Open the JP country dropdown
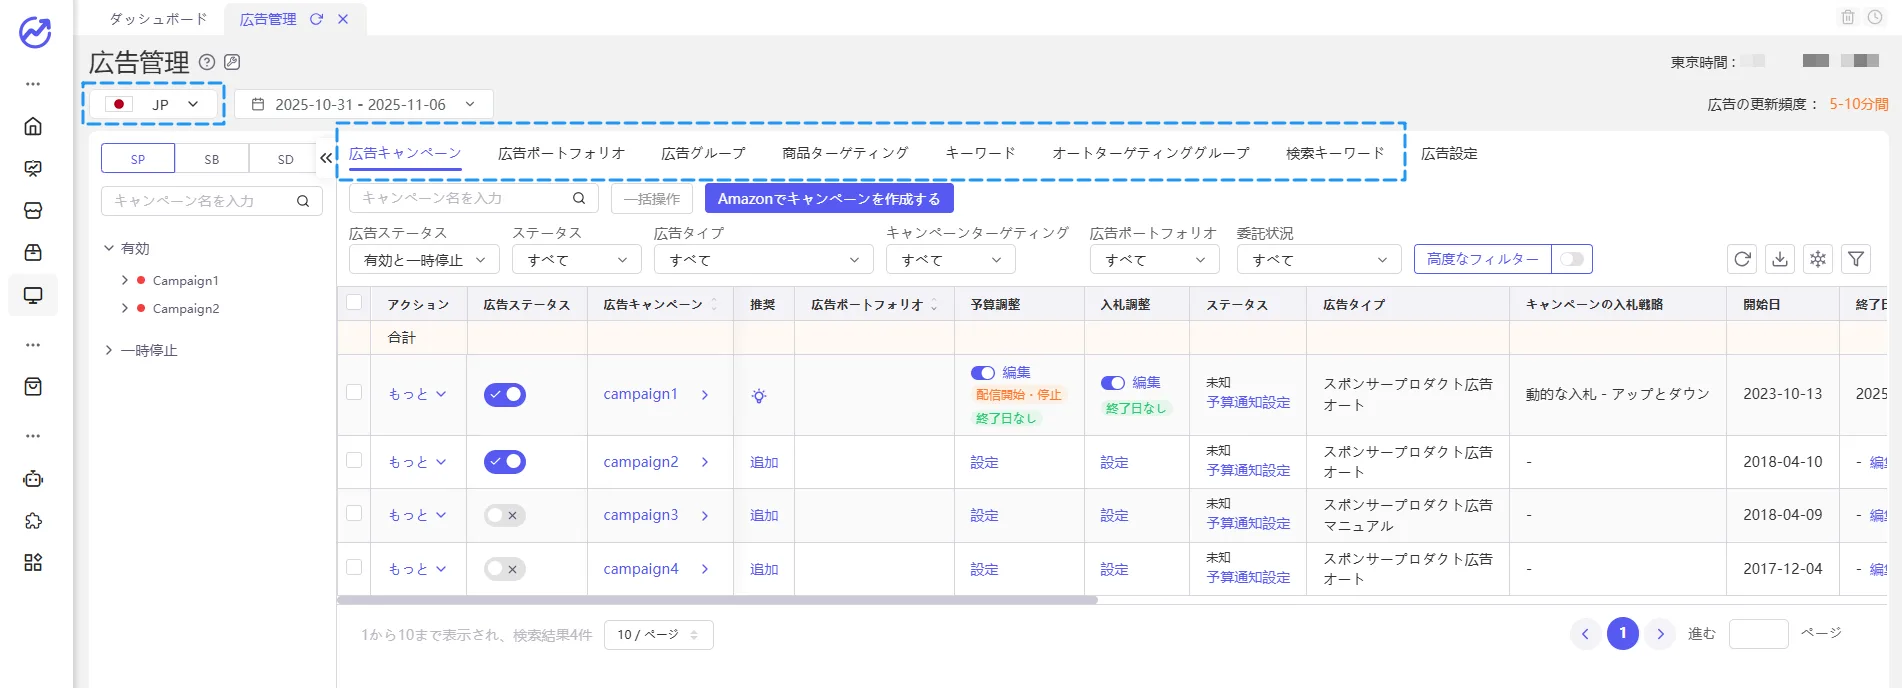This screenshot has width=1902, height=688. tap(154, 104)
